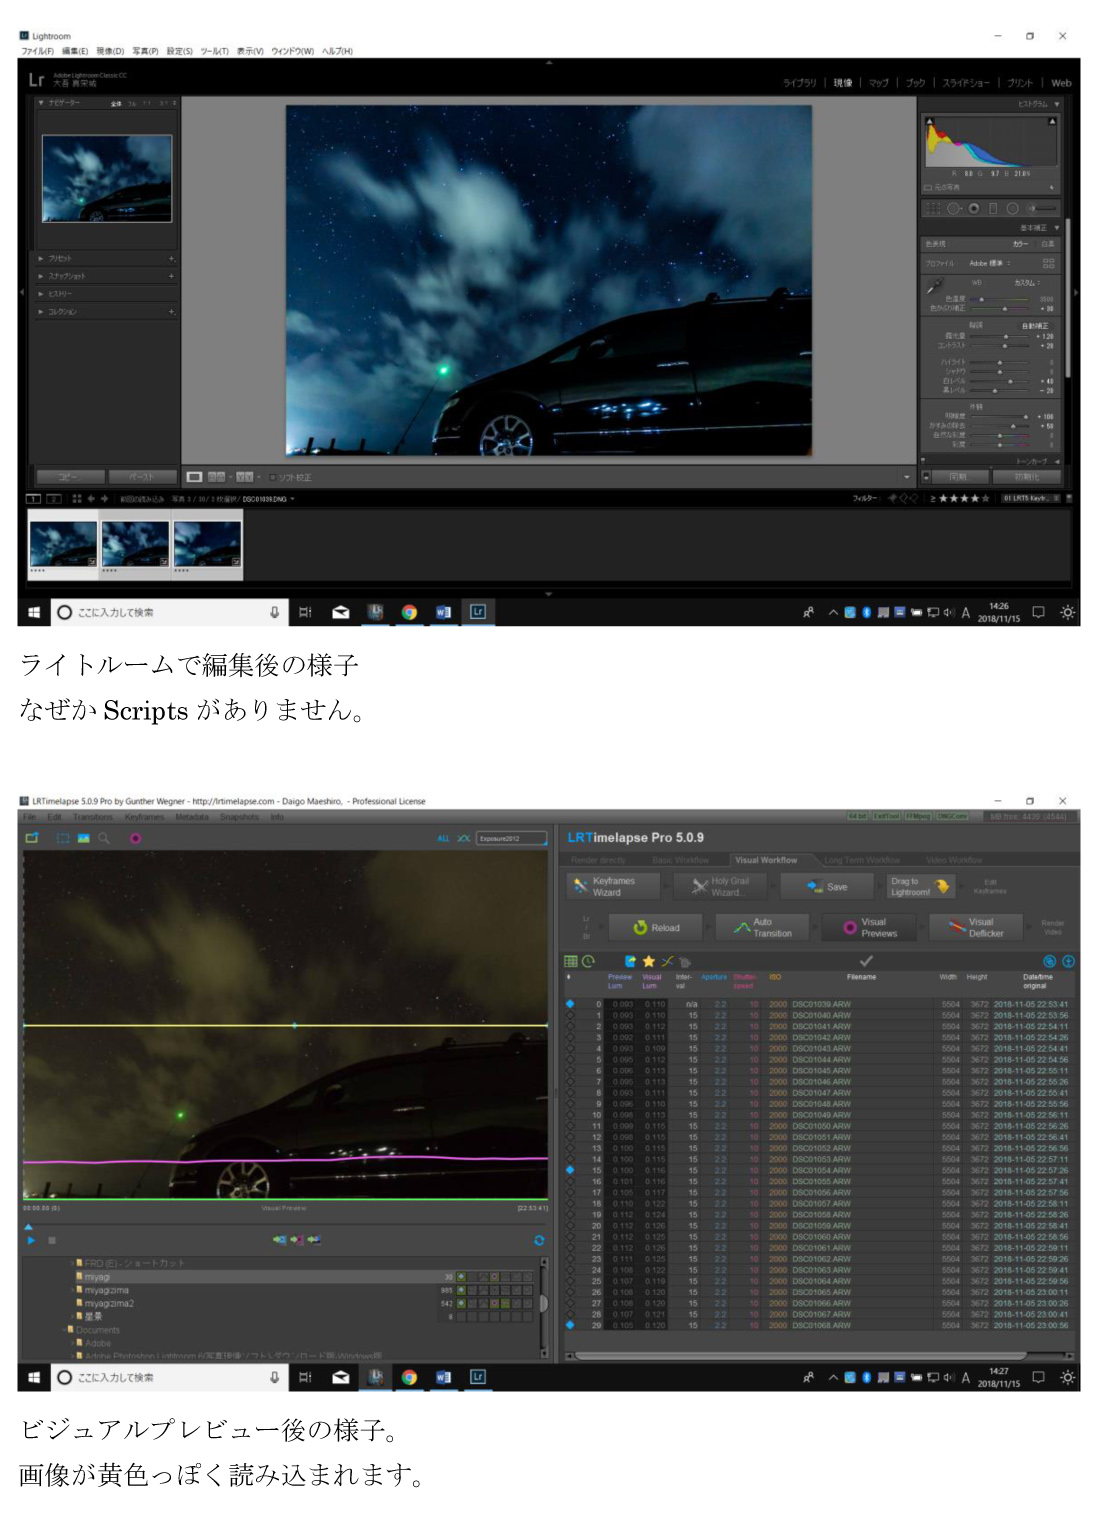Adjust the LRTimelapse playhead slider under the preview
This screenshot has width=1113, height=1519.
click(29, 1225)
